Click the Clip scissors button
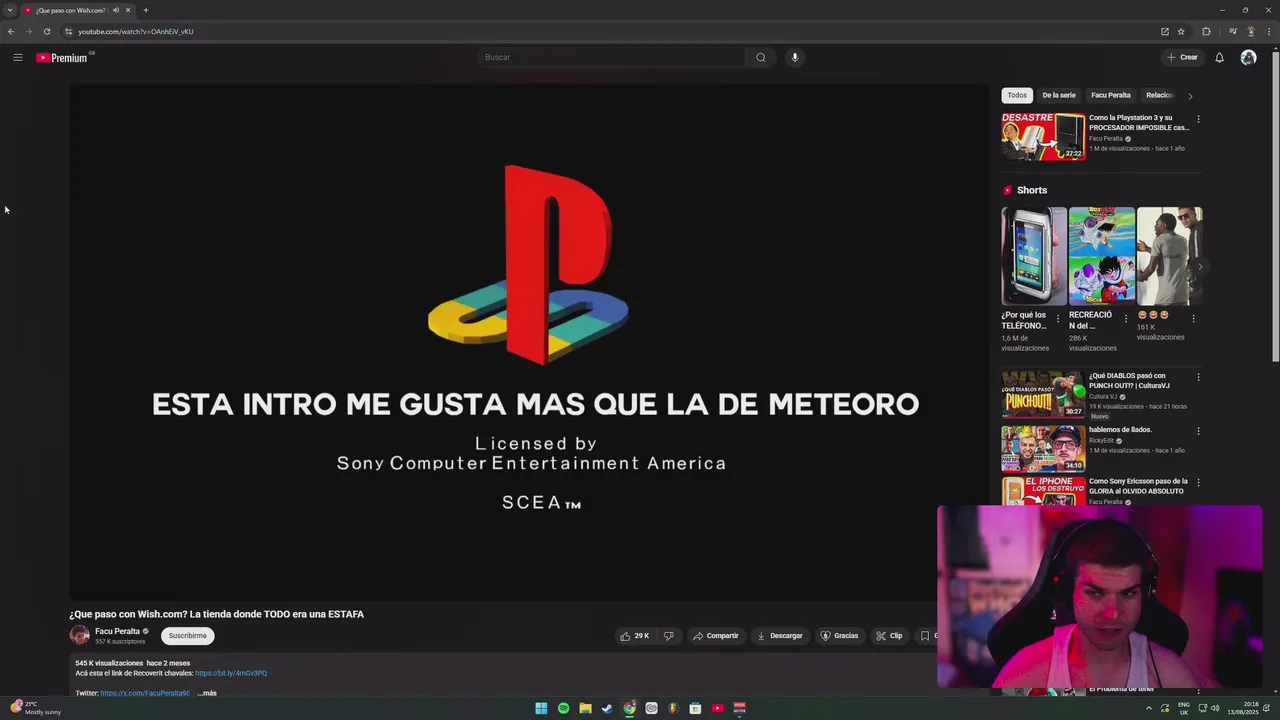 pos(889,636)
